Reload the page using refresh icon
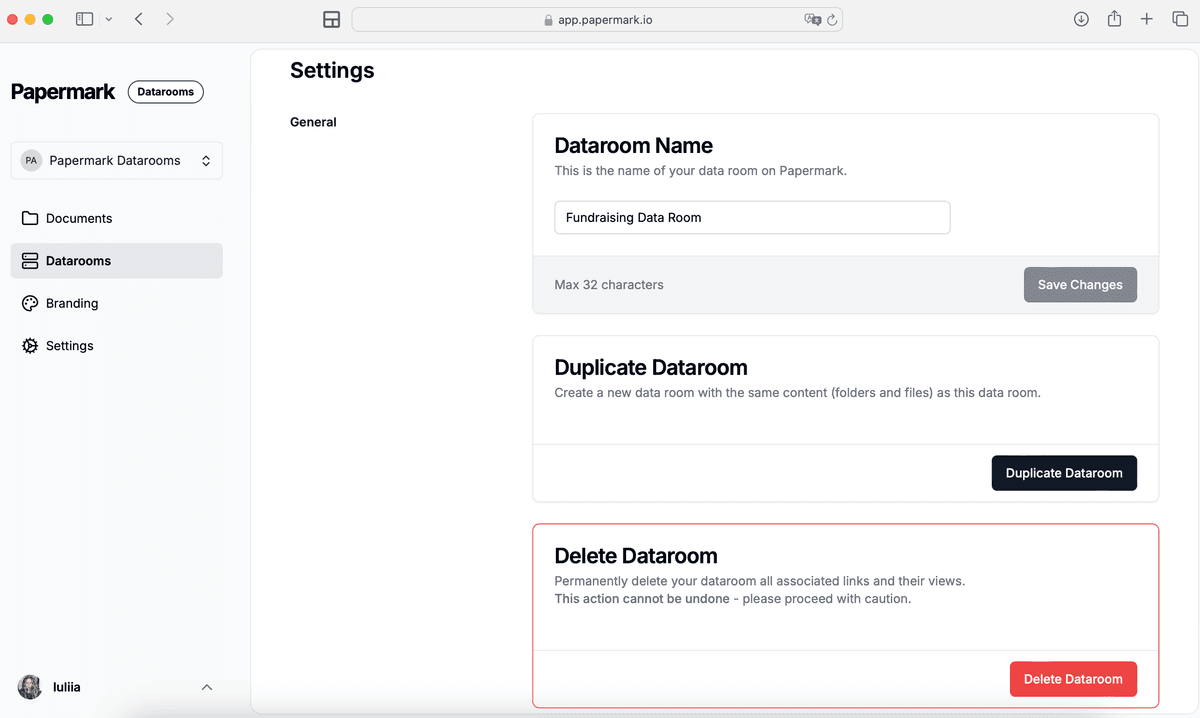 point(832,19)
